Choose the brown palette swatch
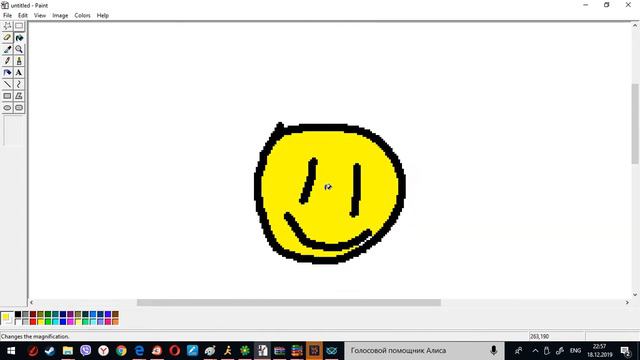Image resolution: width=640 pixels, height=360 pixels. point(116,314)
